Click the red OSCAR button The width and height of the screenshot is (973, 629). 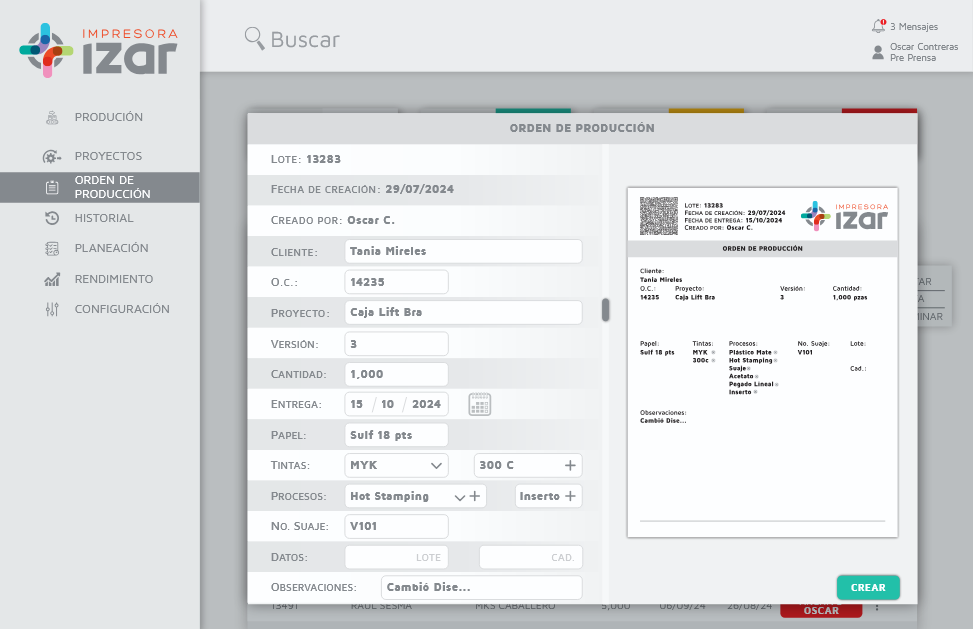(x=821, y=610)
